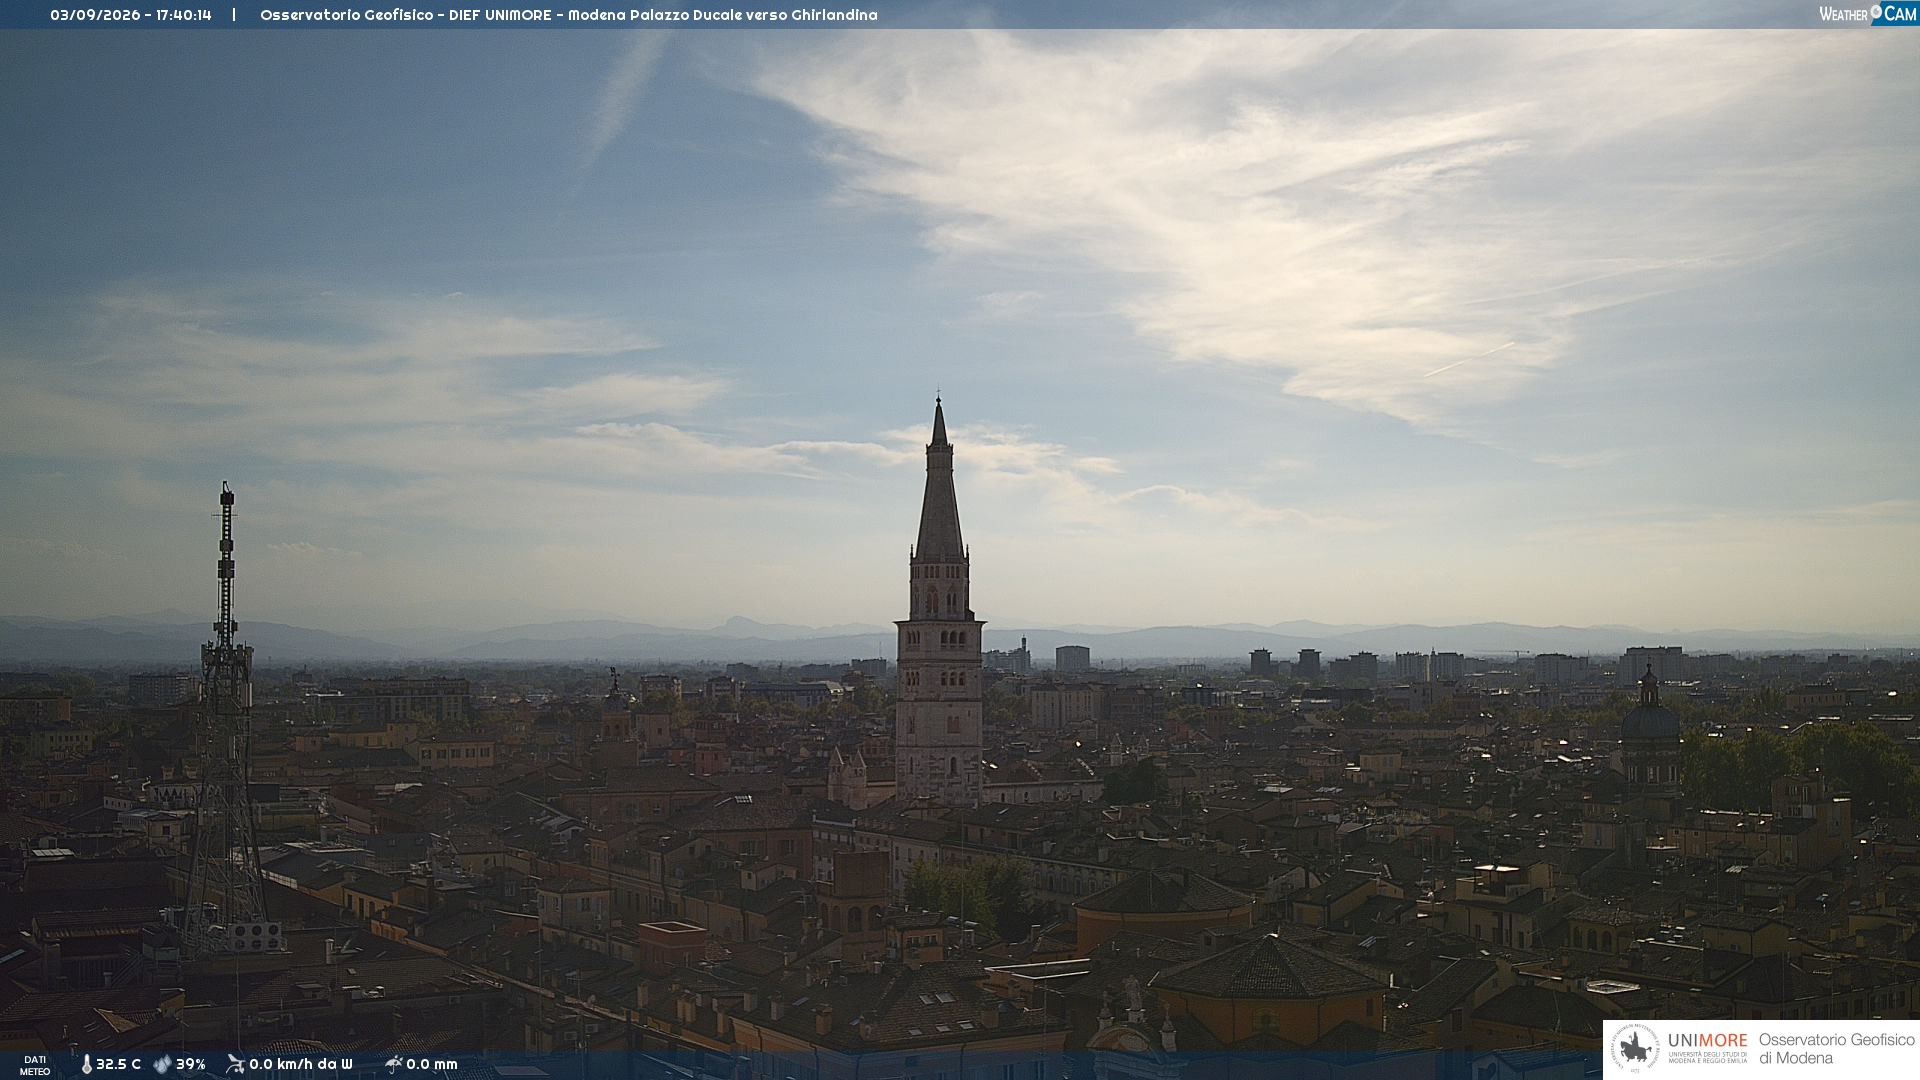Click Osservatorio Geofisico di Modena banner text

pyautogui.click(x=1837, y=1048)
